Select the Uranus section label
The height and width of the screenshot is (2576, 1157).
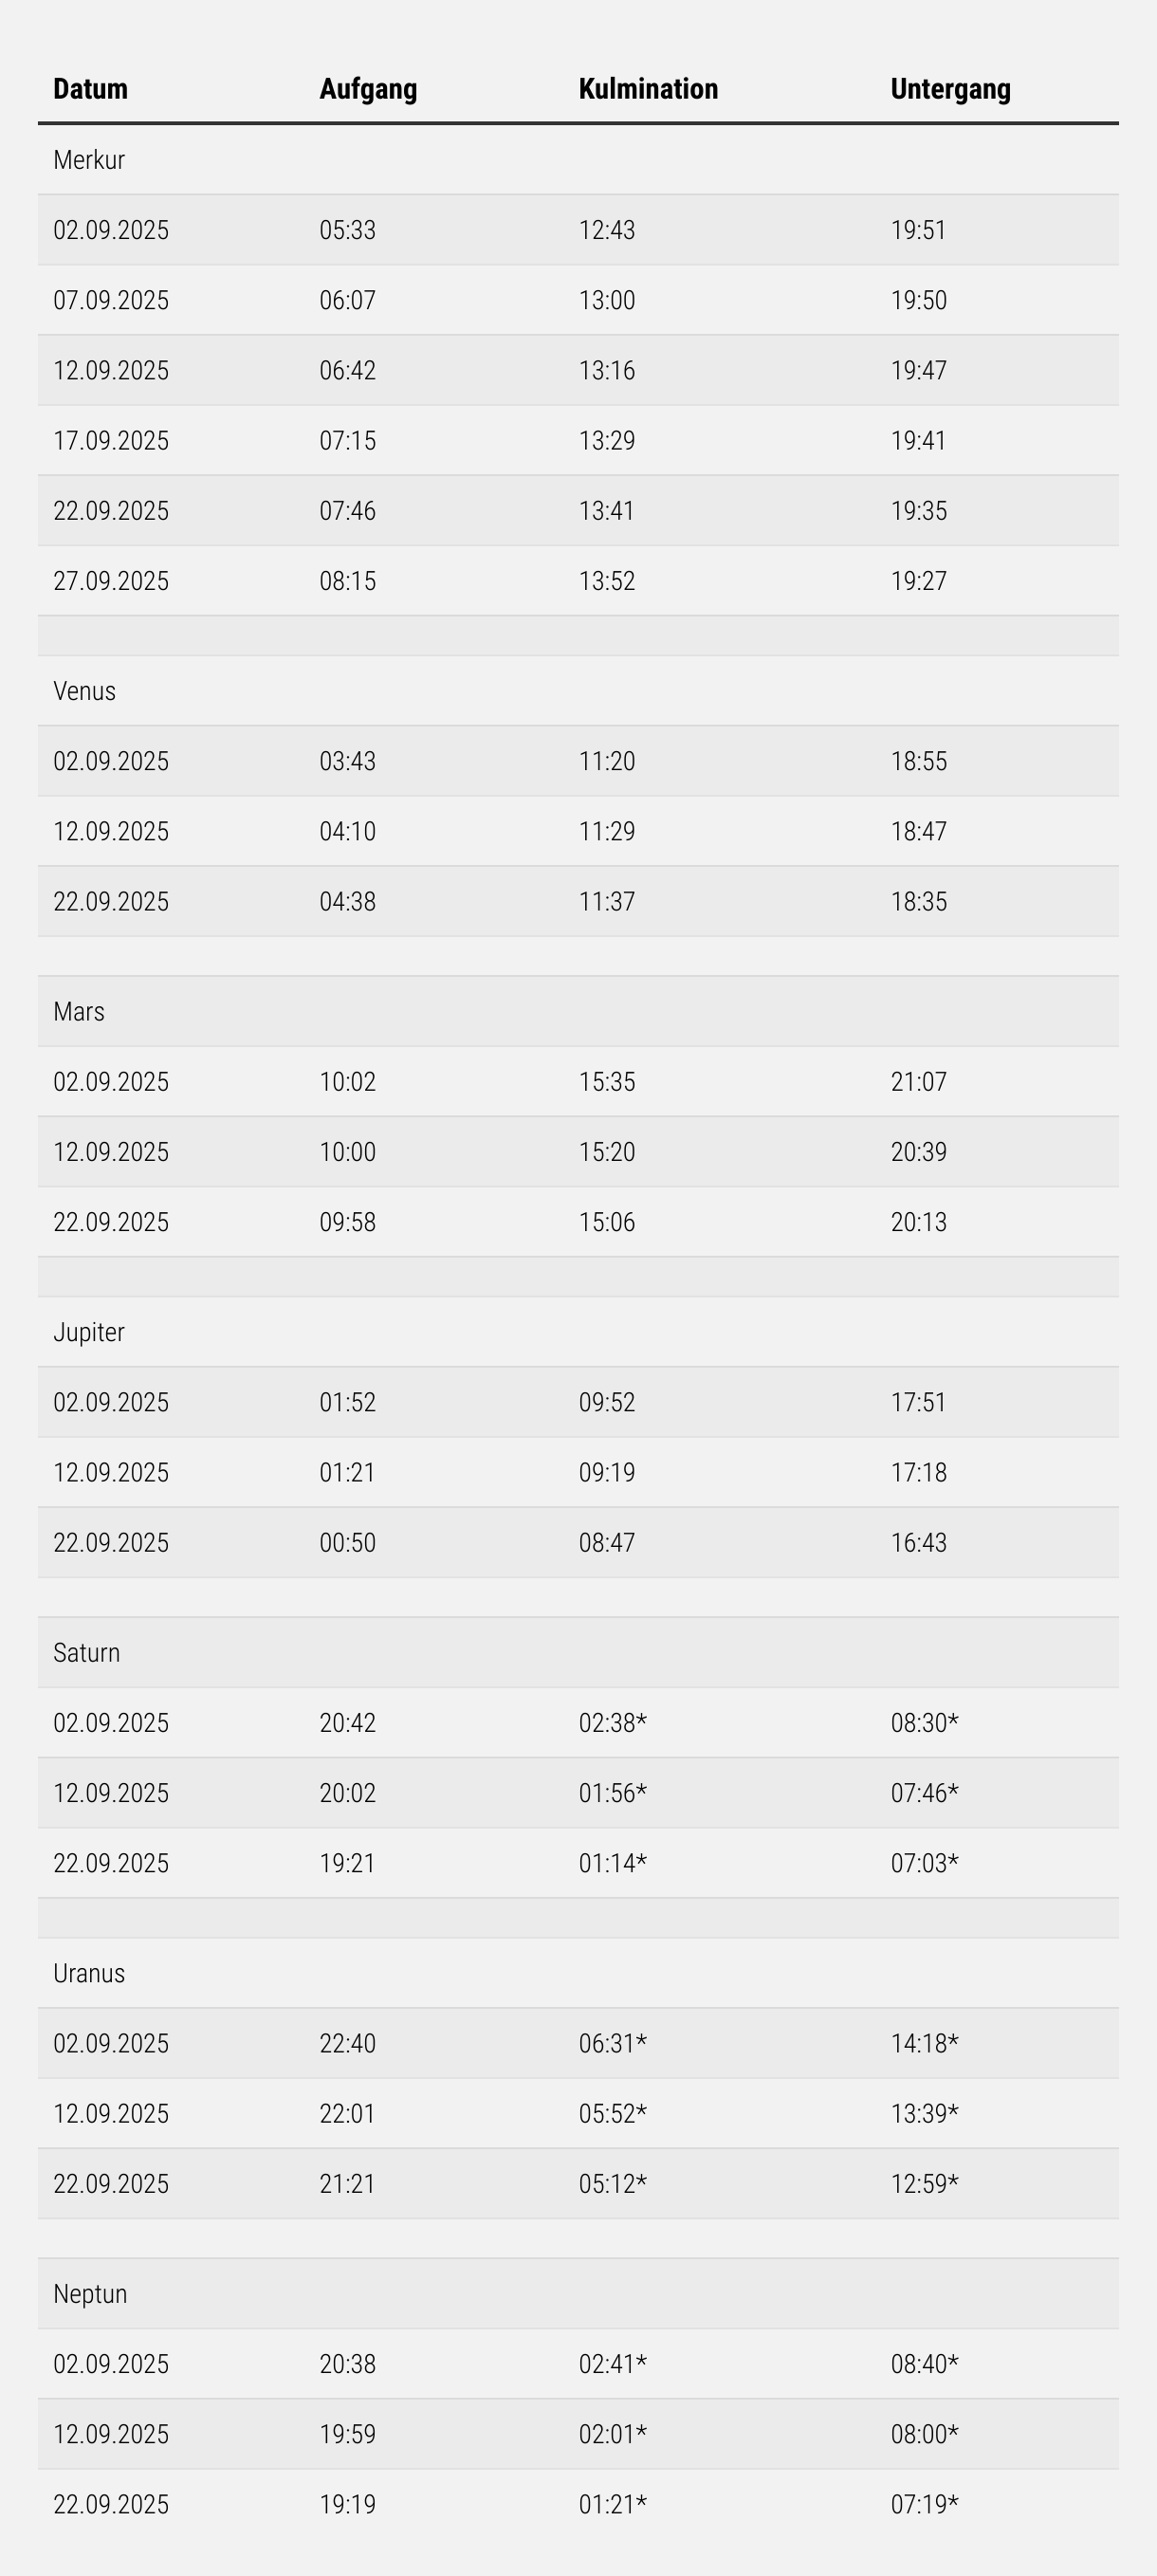tap(89, 1973)
